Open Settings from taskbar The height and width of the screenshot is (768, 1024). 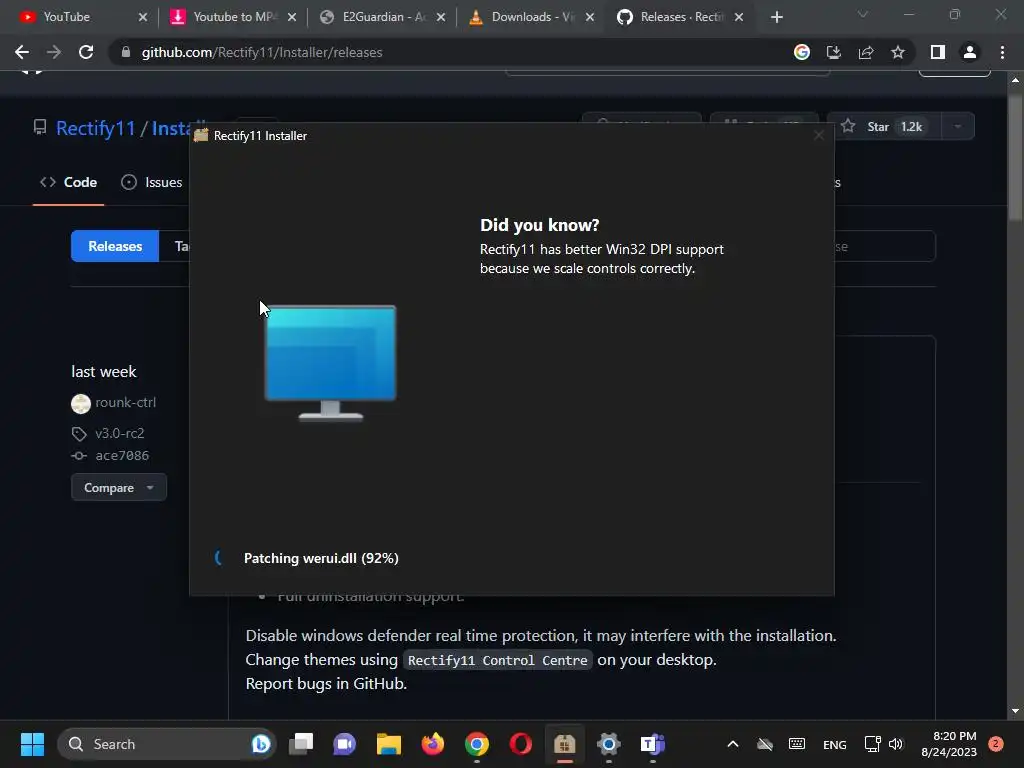[608, 744]
